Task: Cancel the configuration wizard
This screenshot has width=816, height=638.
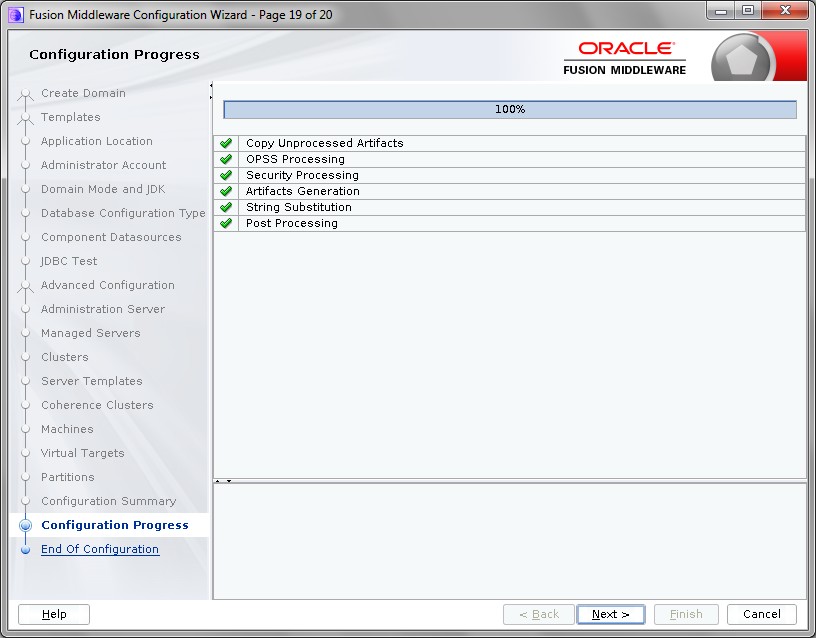Action: (761, 614)
